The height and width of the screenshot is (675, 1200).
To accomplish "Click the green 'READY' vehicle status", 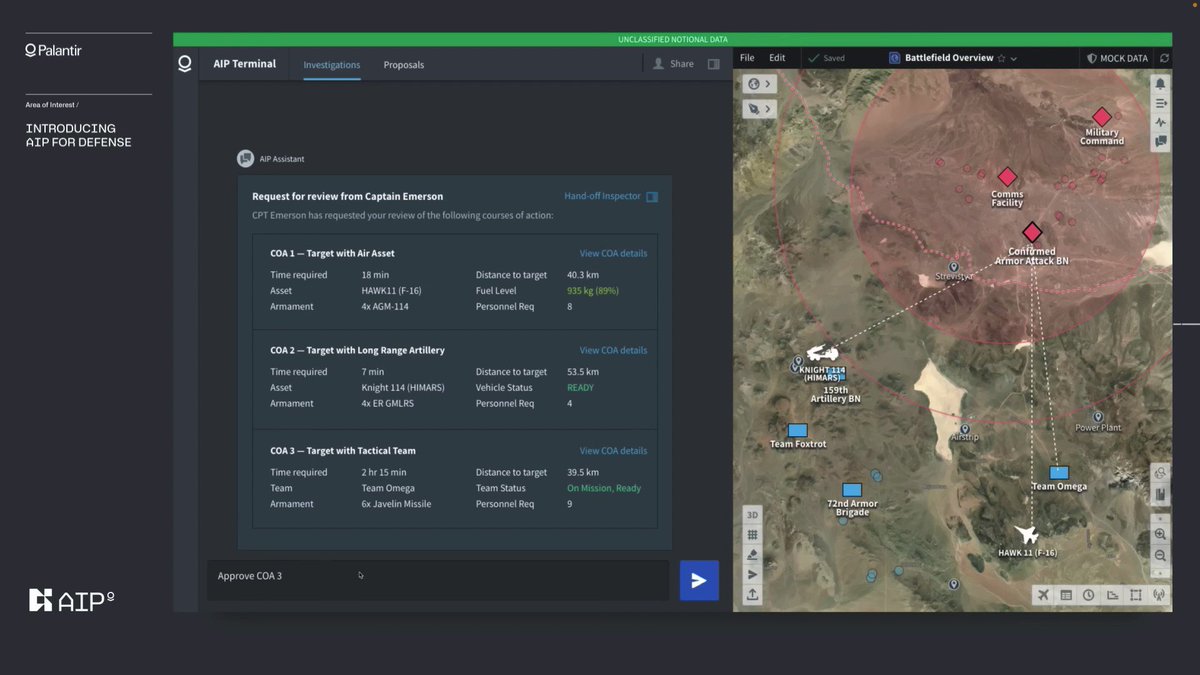I will pyautogui.click(x=580, y=388).
